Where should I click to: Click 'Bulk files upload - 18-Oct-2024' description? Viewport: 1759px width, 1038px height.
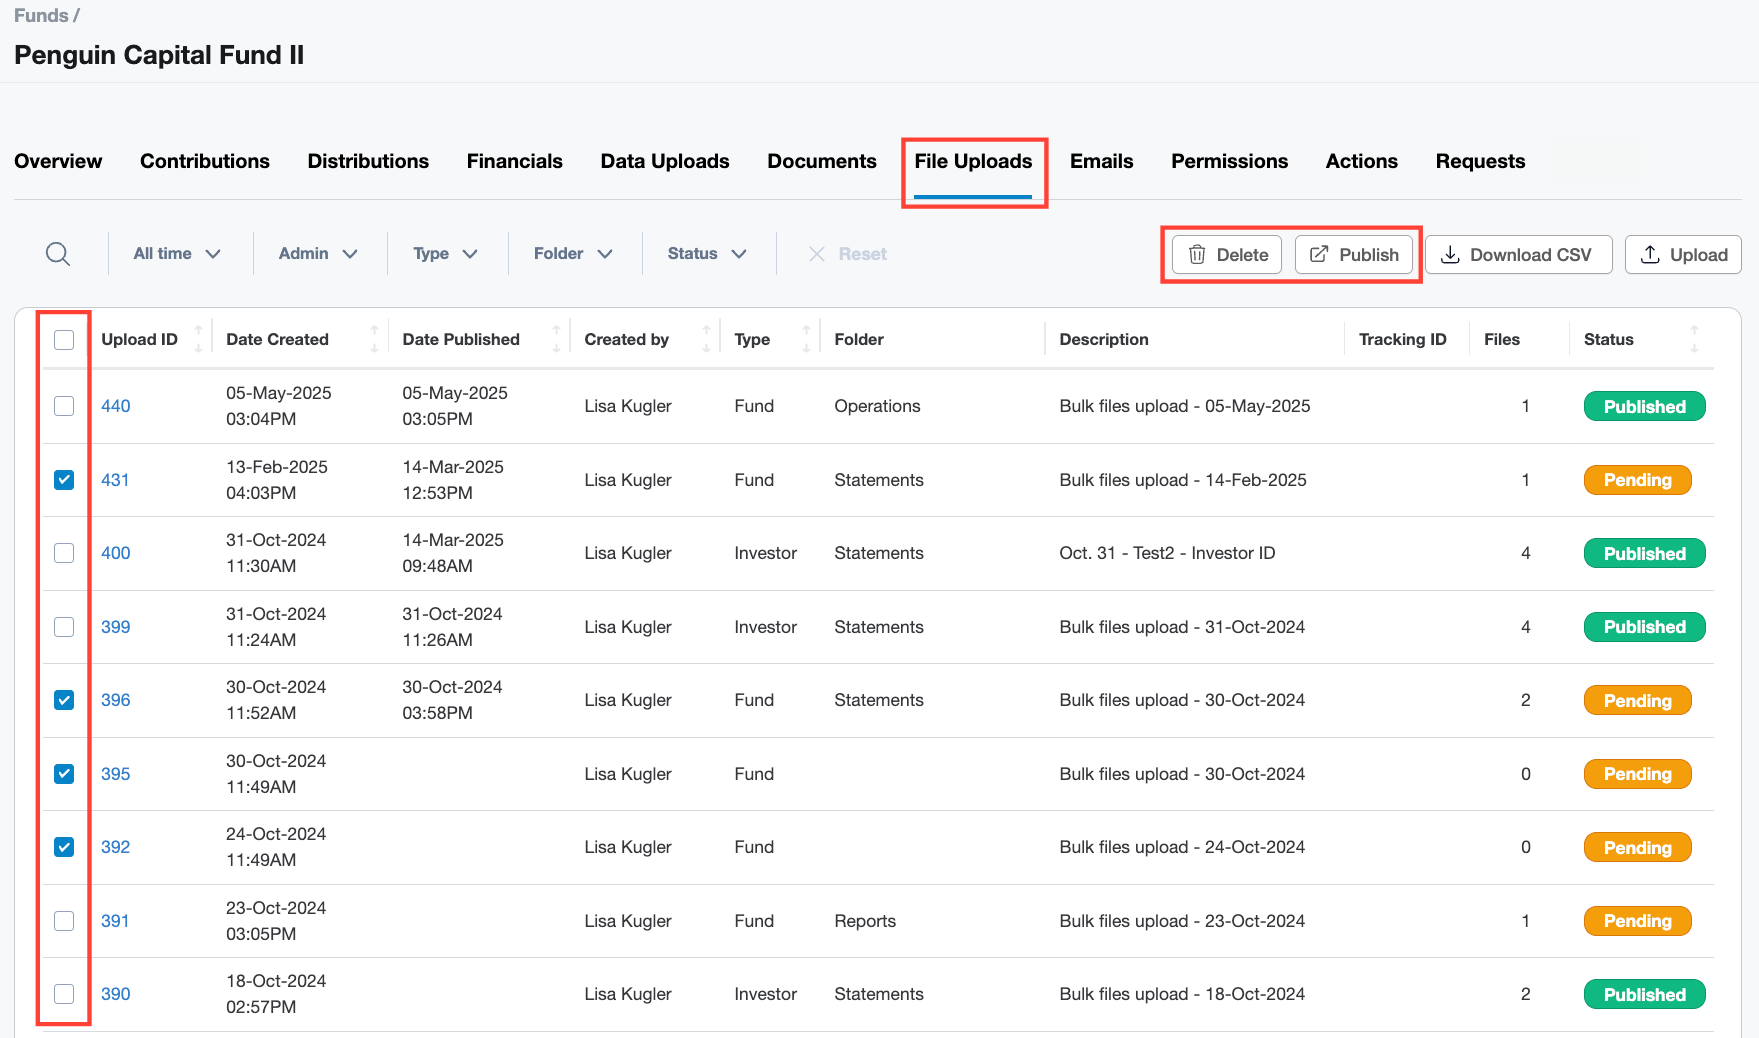tap(1182, 994)
